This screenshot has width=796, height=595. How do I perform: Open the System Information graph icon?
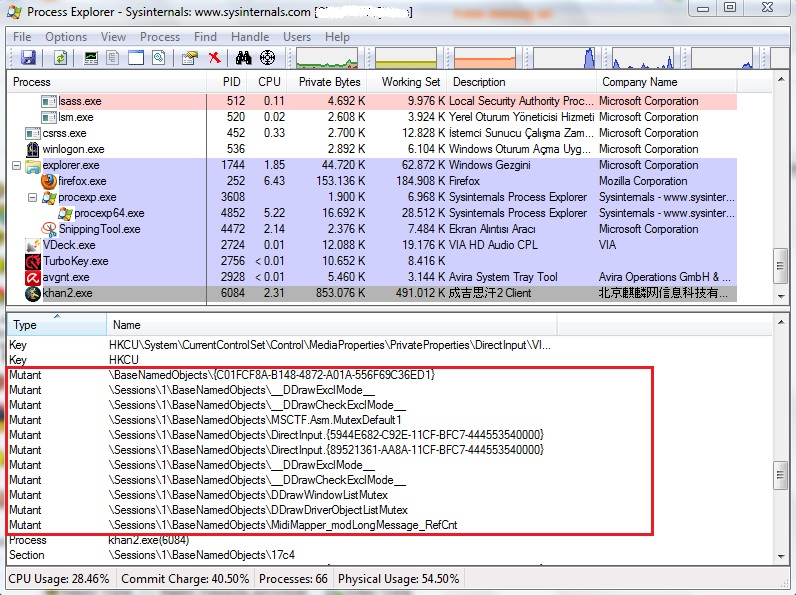[91, 58]
